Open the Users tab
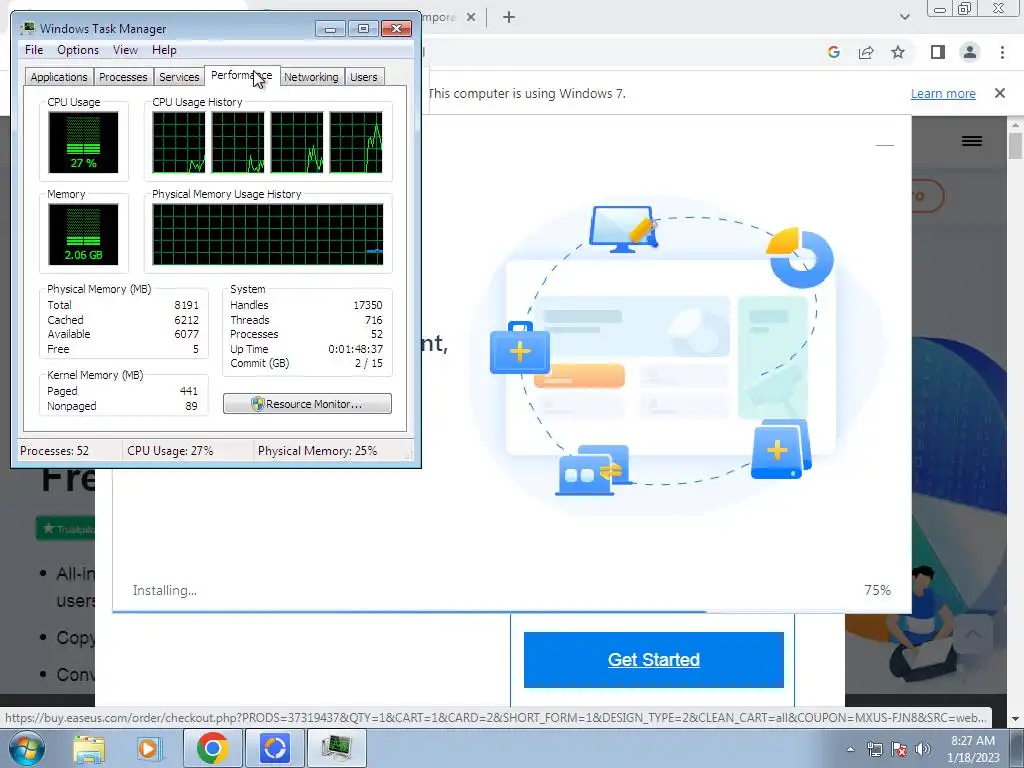 tap(364, 77)
